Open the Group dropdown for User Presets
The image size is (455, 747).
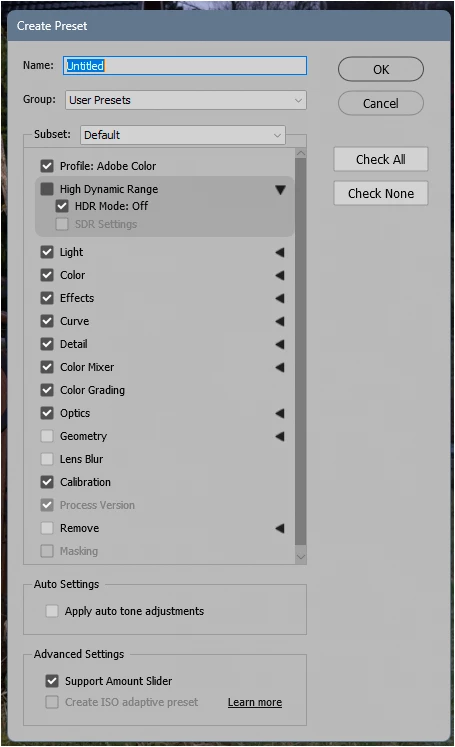point(186,100)
